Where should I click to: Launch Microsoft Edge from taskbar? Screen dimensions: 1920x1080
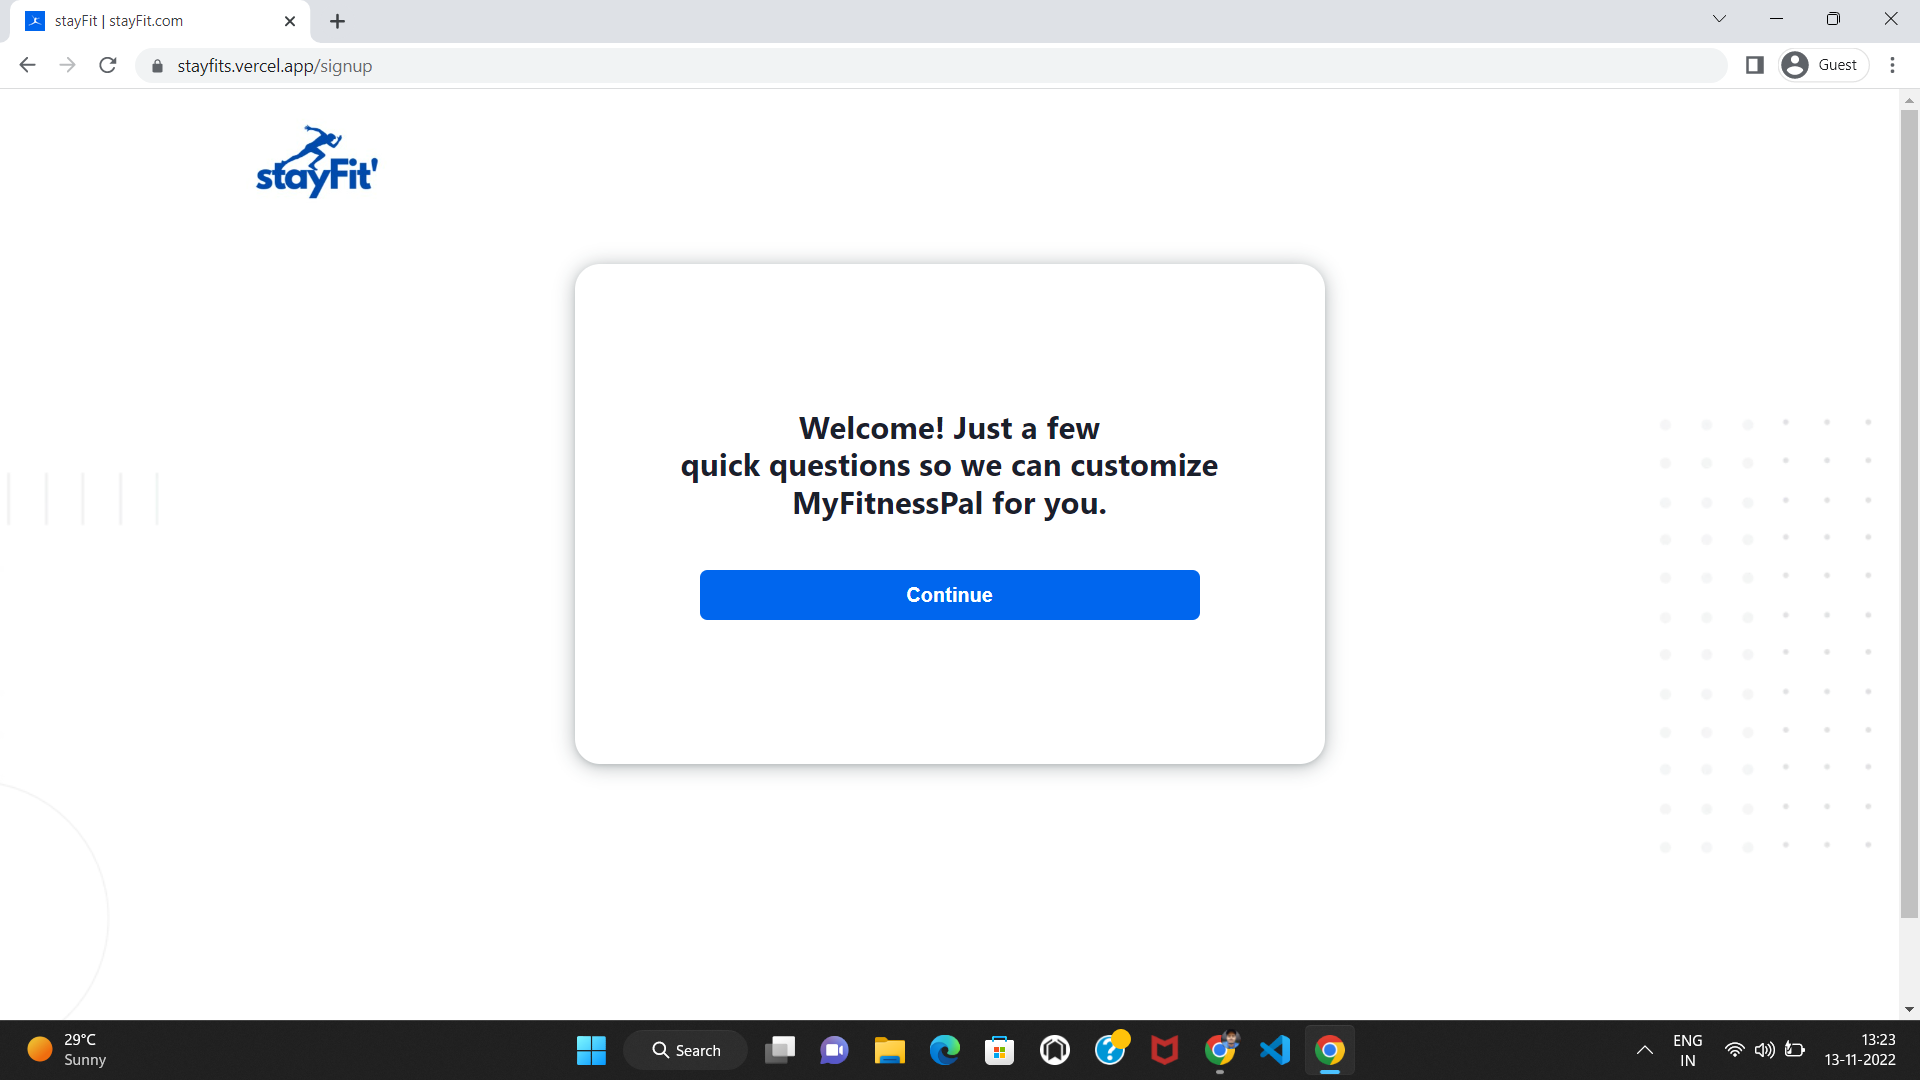(x=944, y=1050)
